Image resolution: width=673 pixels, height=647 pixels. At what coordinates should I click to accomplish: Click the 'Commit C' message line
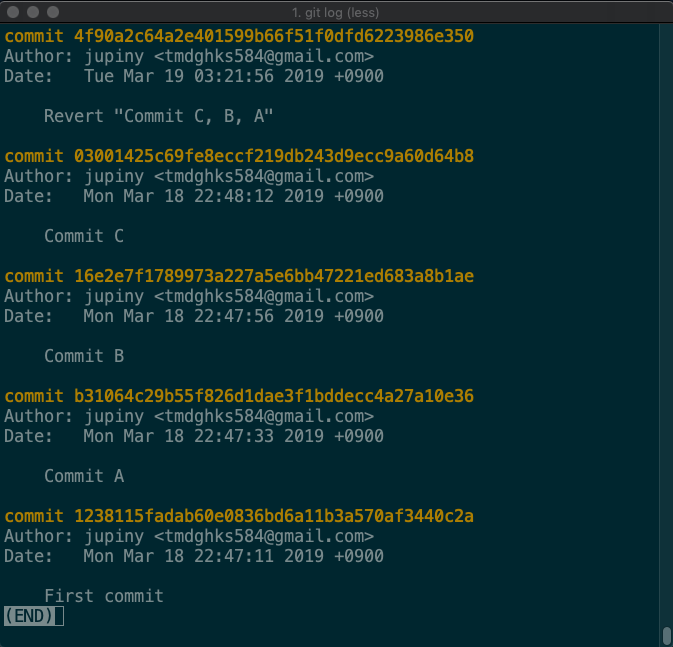click(84, 236)
